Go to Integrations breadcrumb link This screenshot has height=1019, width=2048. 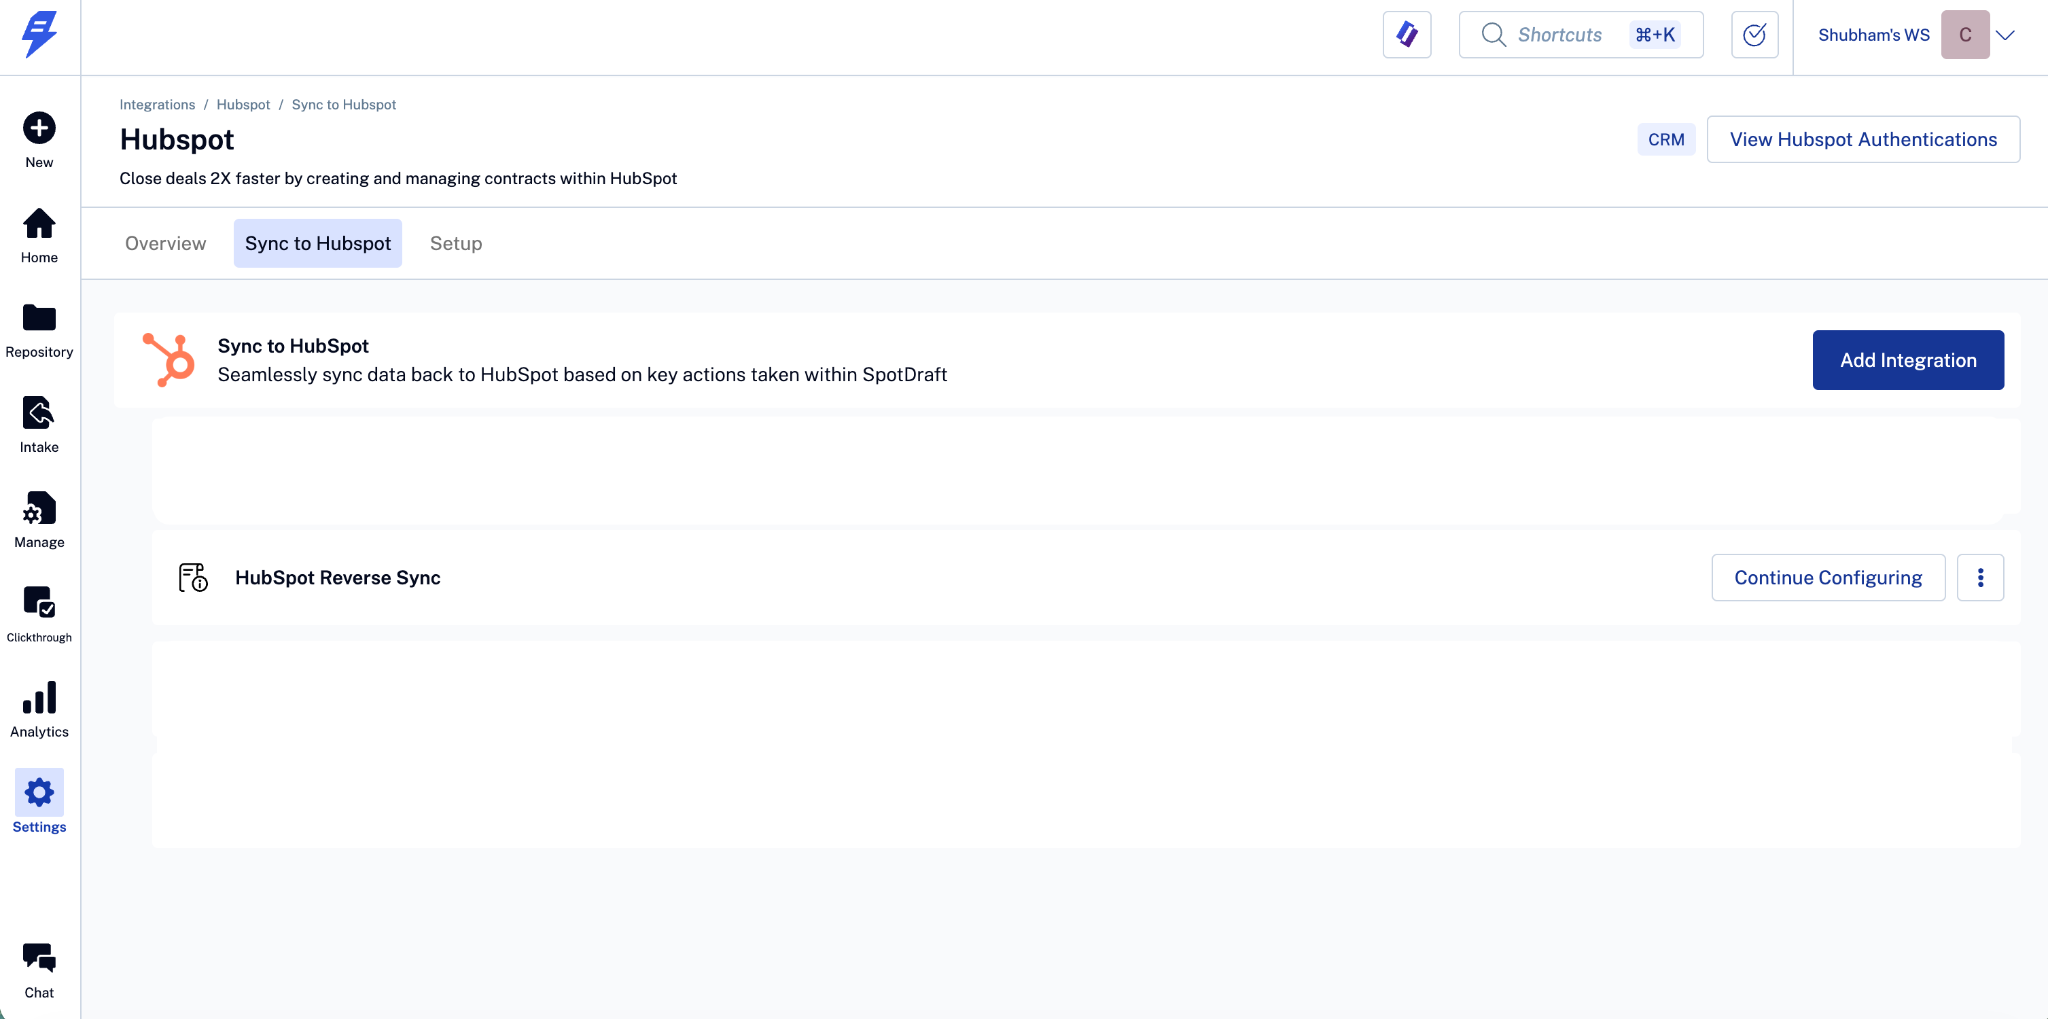tap(157, 105)
